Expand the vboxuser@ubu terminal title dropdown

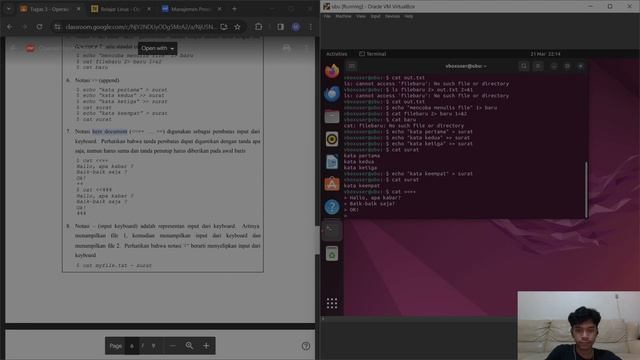pos(466,66)
